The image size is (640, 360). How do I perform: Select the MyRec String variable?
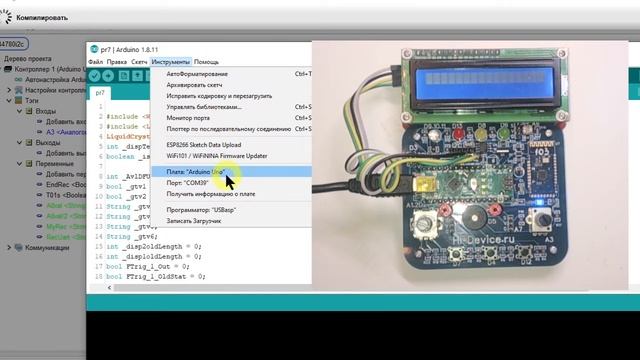(x=65, y=226)
